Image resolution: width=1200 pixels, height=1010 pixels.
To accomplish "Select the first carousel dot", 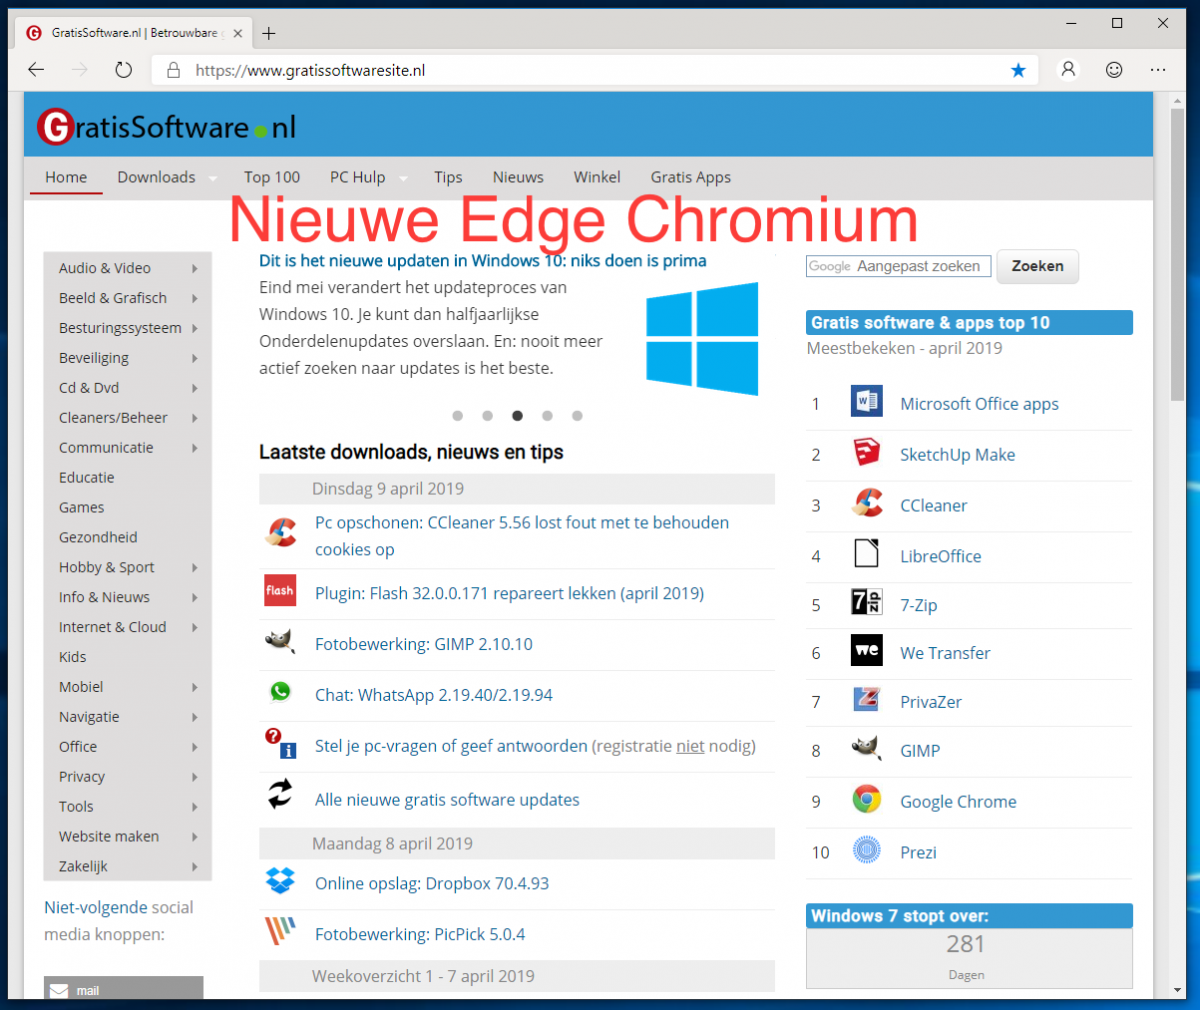I will [457, 416].
